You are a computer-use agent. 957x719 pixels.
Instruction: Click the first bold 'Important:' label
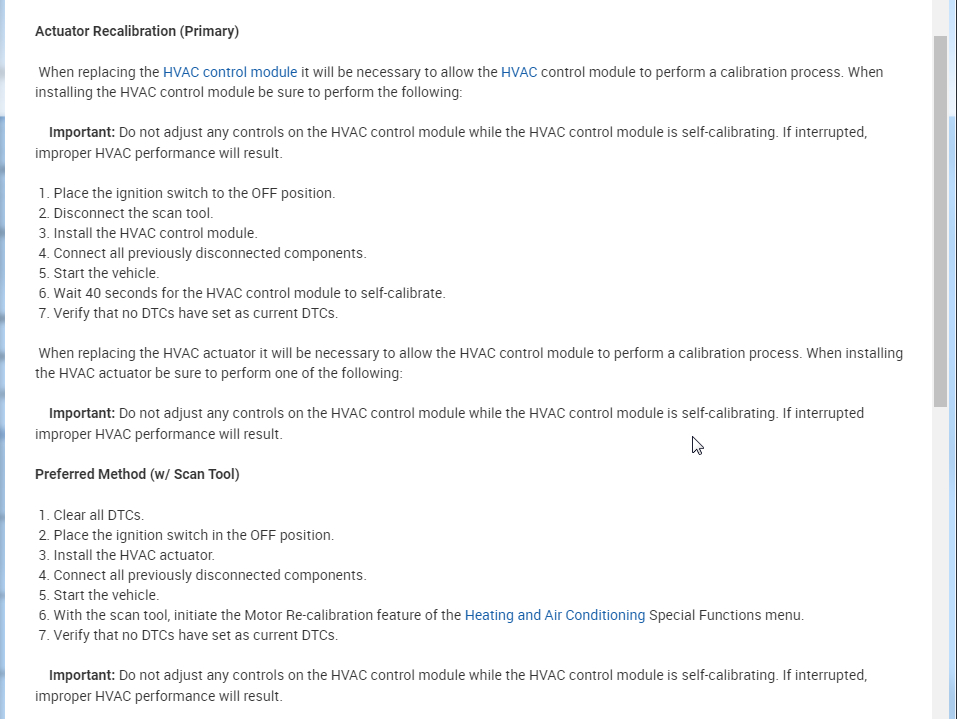point(82,132)
